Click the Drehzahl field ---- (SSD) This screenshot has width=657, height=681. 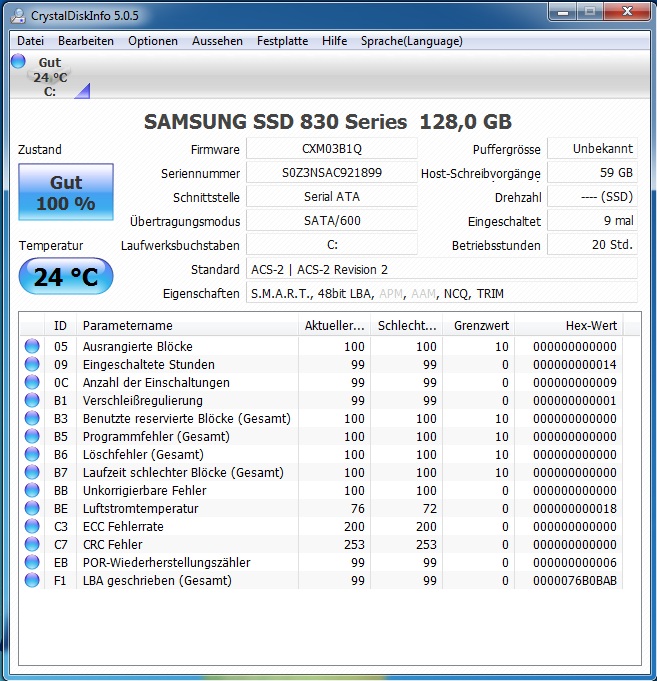pos(592,197)
